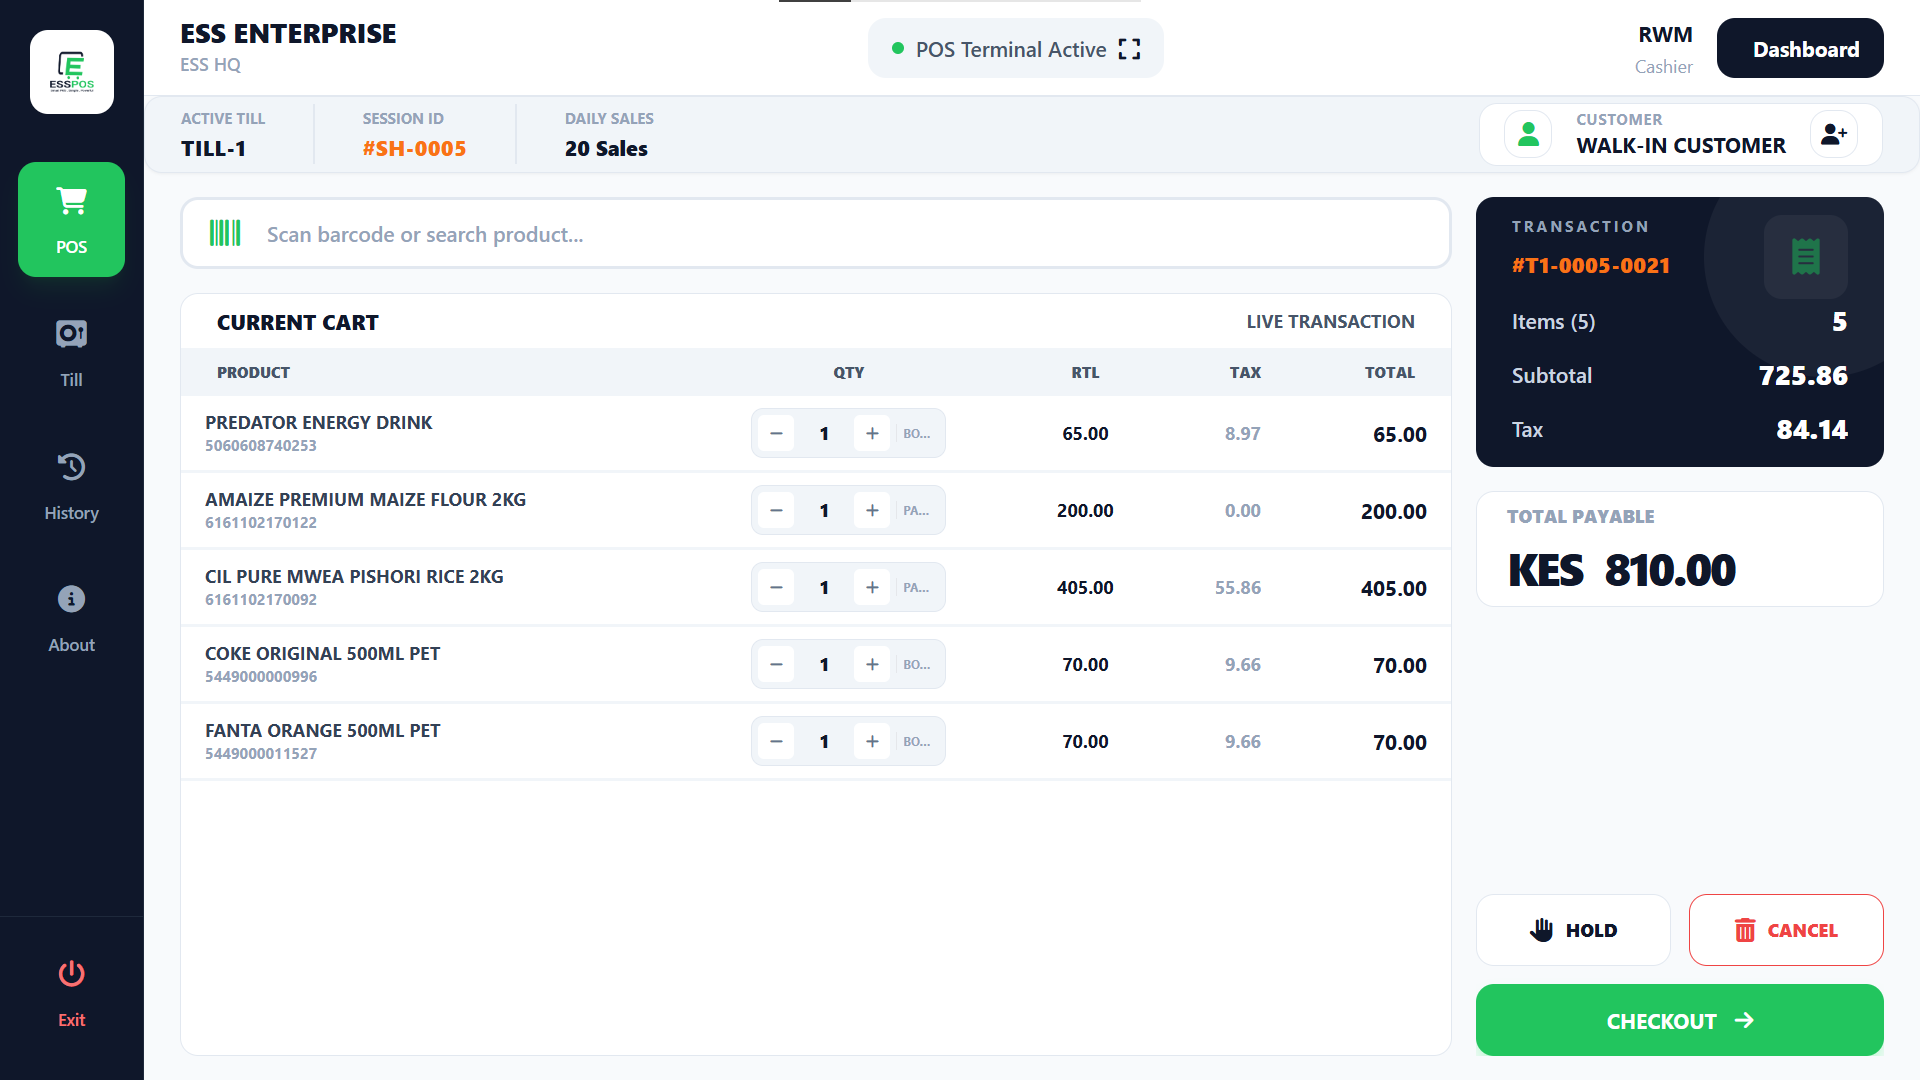
Task: Click the Subtotal value 725.86
Action: pos(1803,376)
